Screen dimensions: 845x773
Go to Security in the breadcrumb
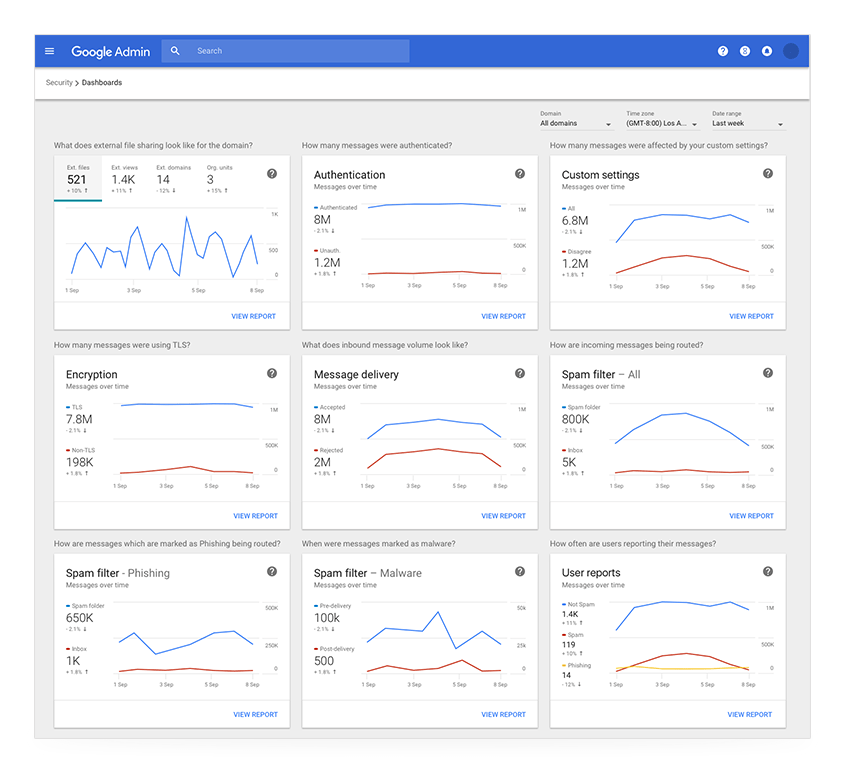(x=59, y=83)
